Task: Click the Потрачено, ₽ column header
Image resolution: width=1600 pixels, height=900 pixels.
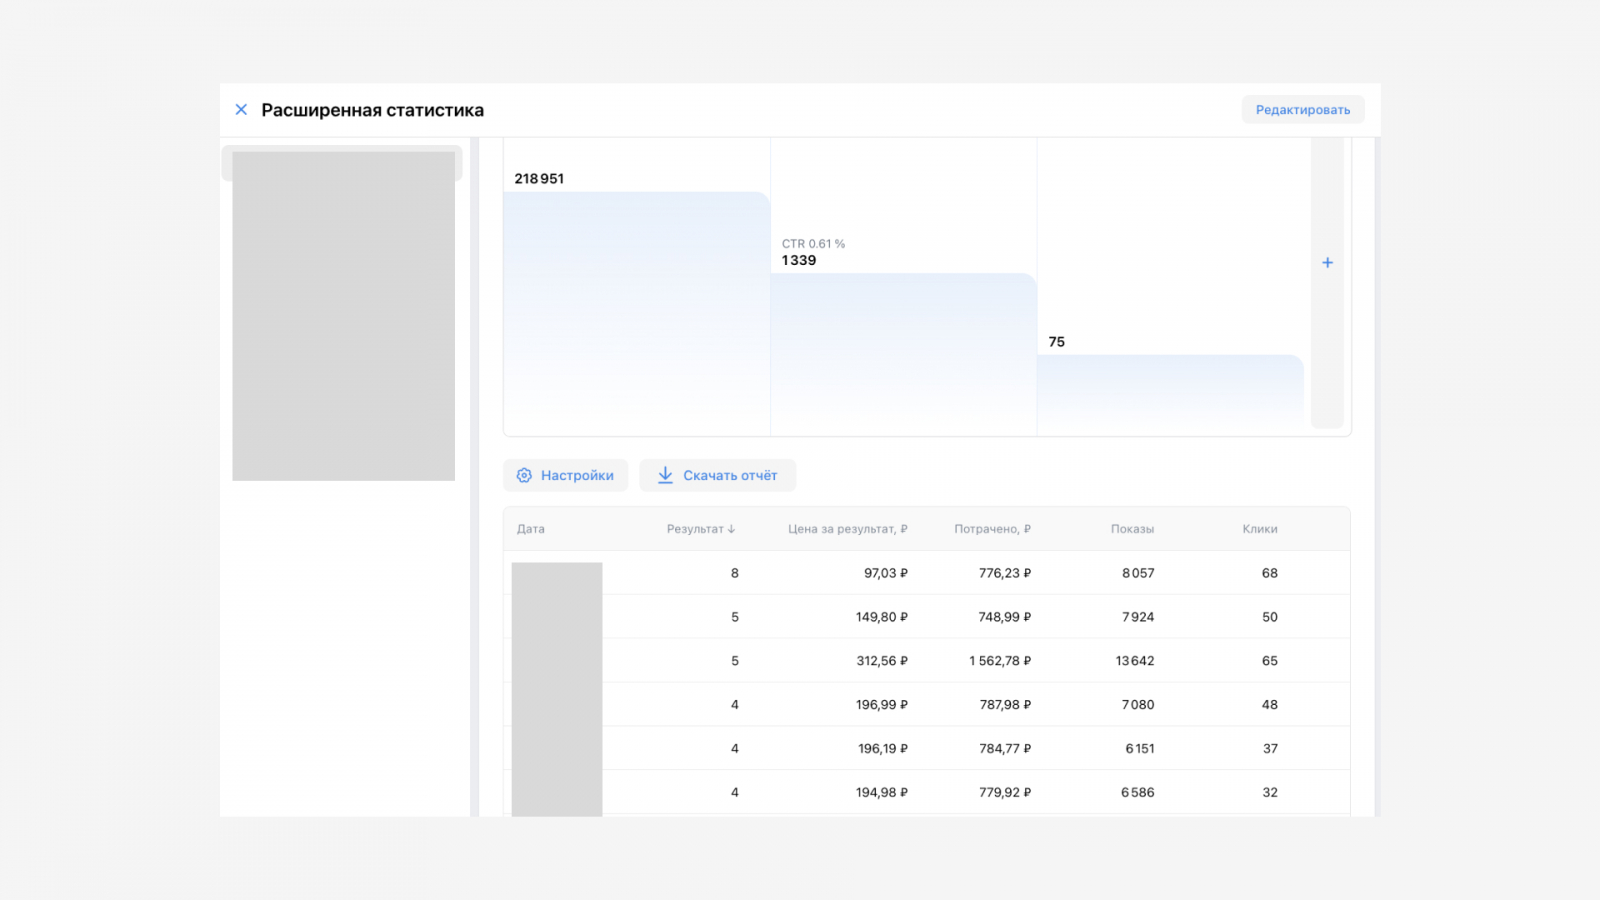Action: (x=992, y=529)
